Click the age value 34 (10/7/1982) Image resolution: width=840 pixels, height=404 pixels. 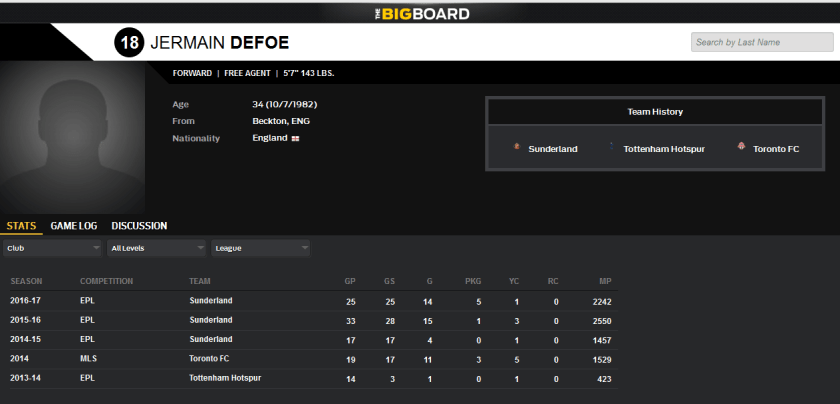pyautogui.click(x=284, y=104)
